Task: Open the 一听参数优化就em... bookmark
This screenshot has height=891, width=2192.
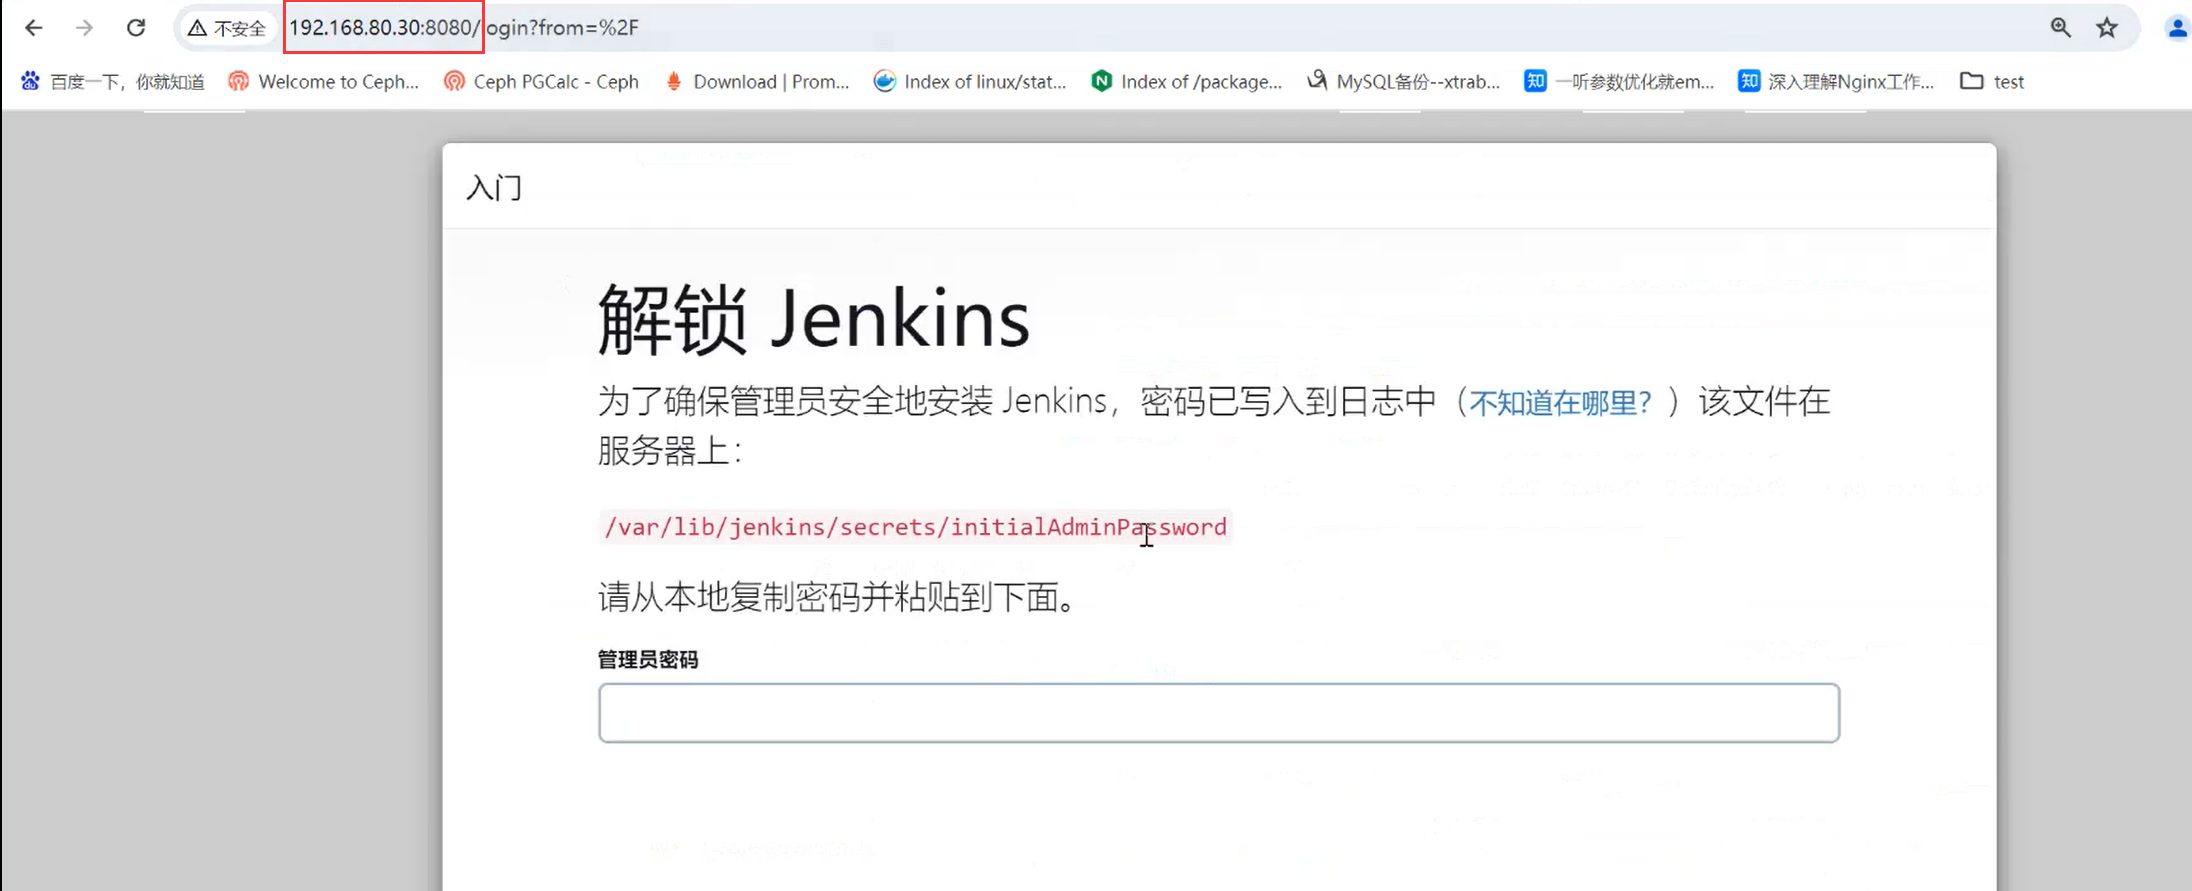Action: pos(1620,82)
